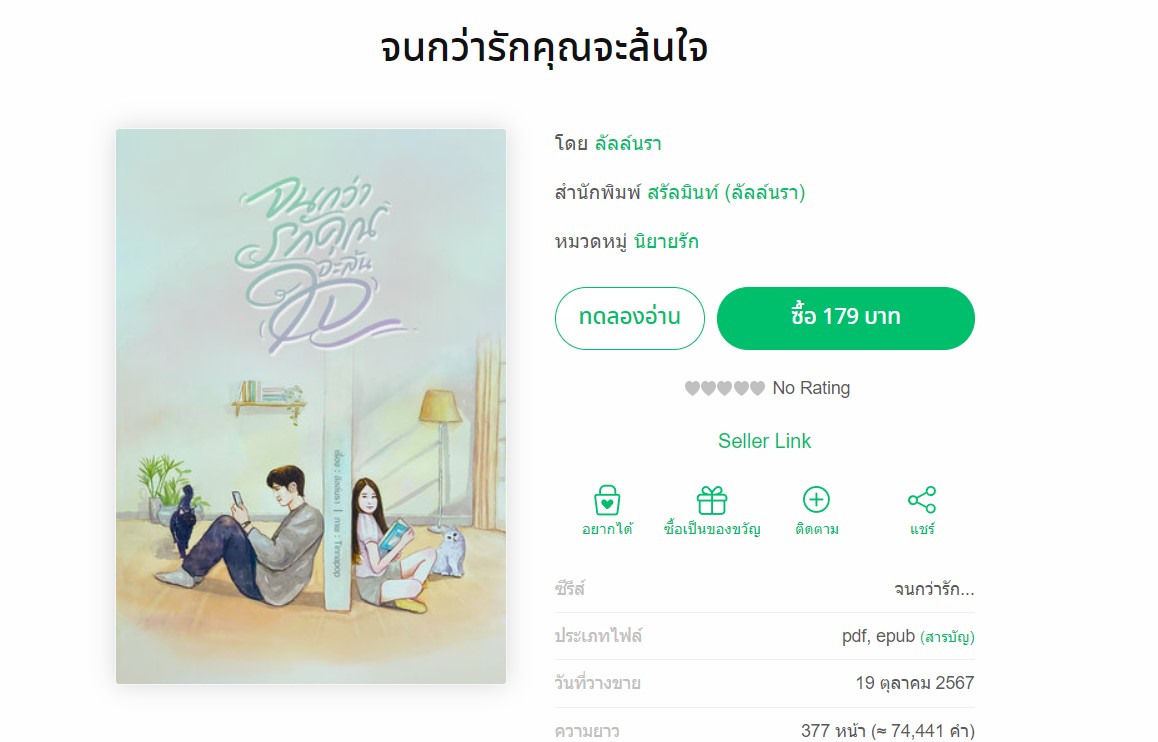Viewport: 1158px width, 742px height.
Task: Select the fourth rating heart
Action: 741,388
